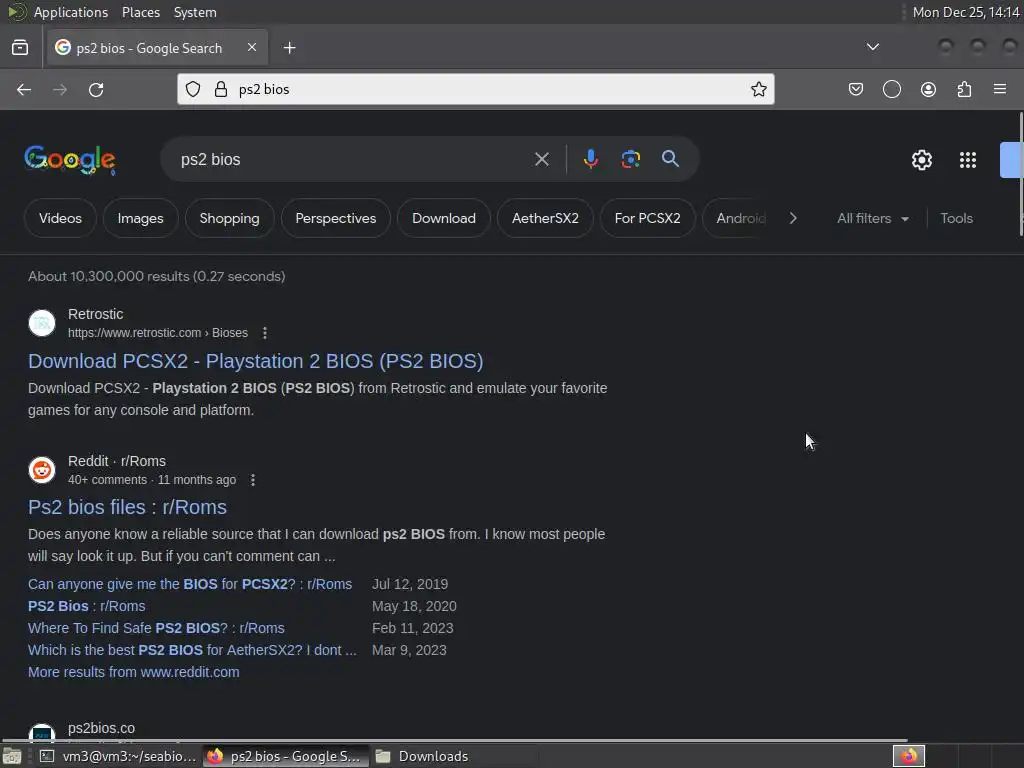The image size is (1024, 768).
Task: List all tabs dropdown arrow
Action: (x=872, y=47)
